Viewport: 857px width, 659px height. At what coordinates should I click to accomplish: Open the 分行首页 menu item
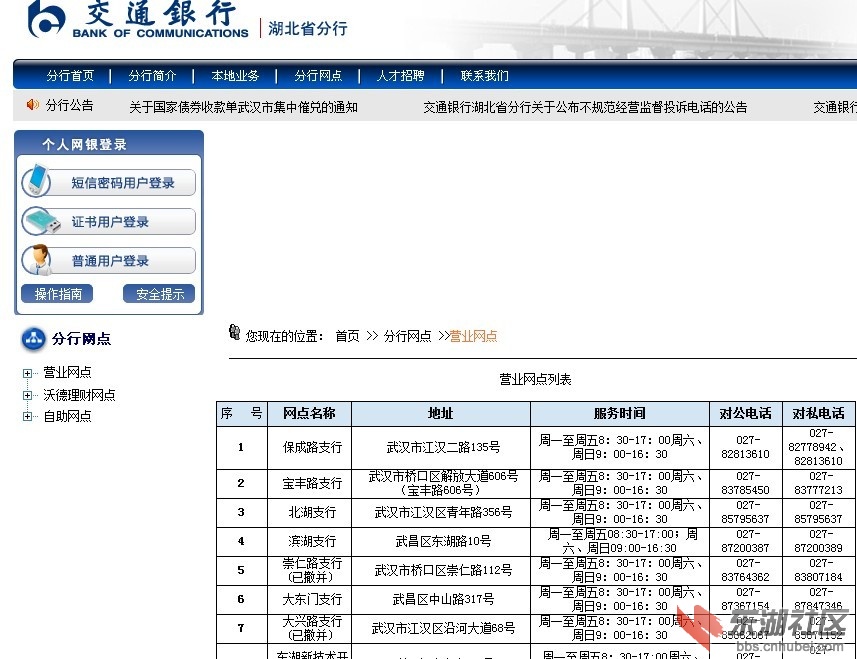[x=70, y=75]
